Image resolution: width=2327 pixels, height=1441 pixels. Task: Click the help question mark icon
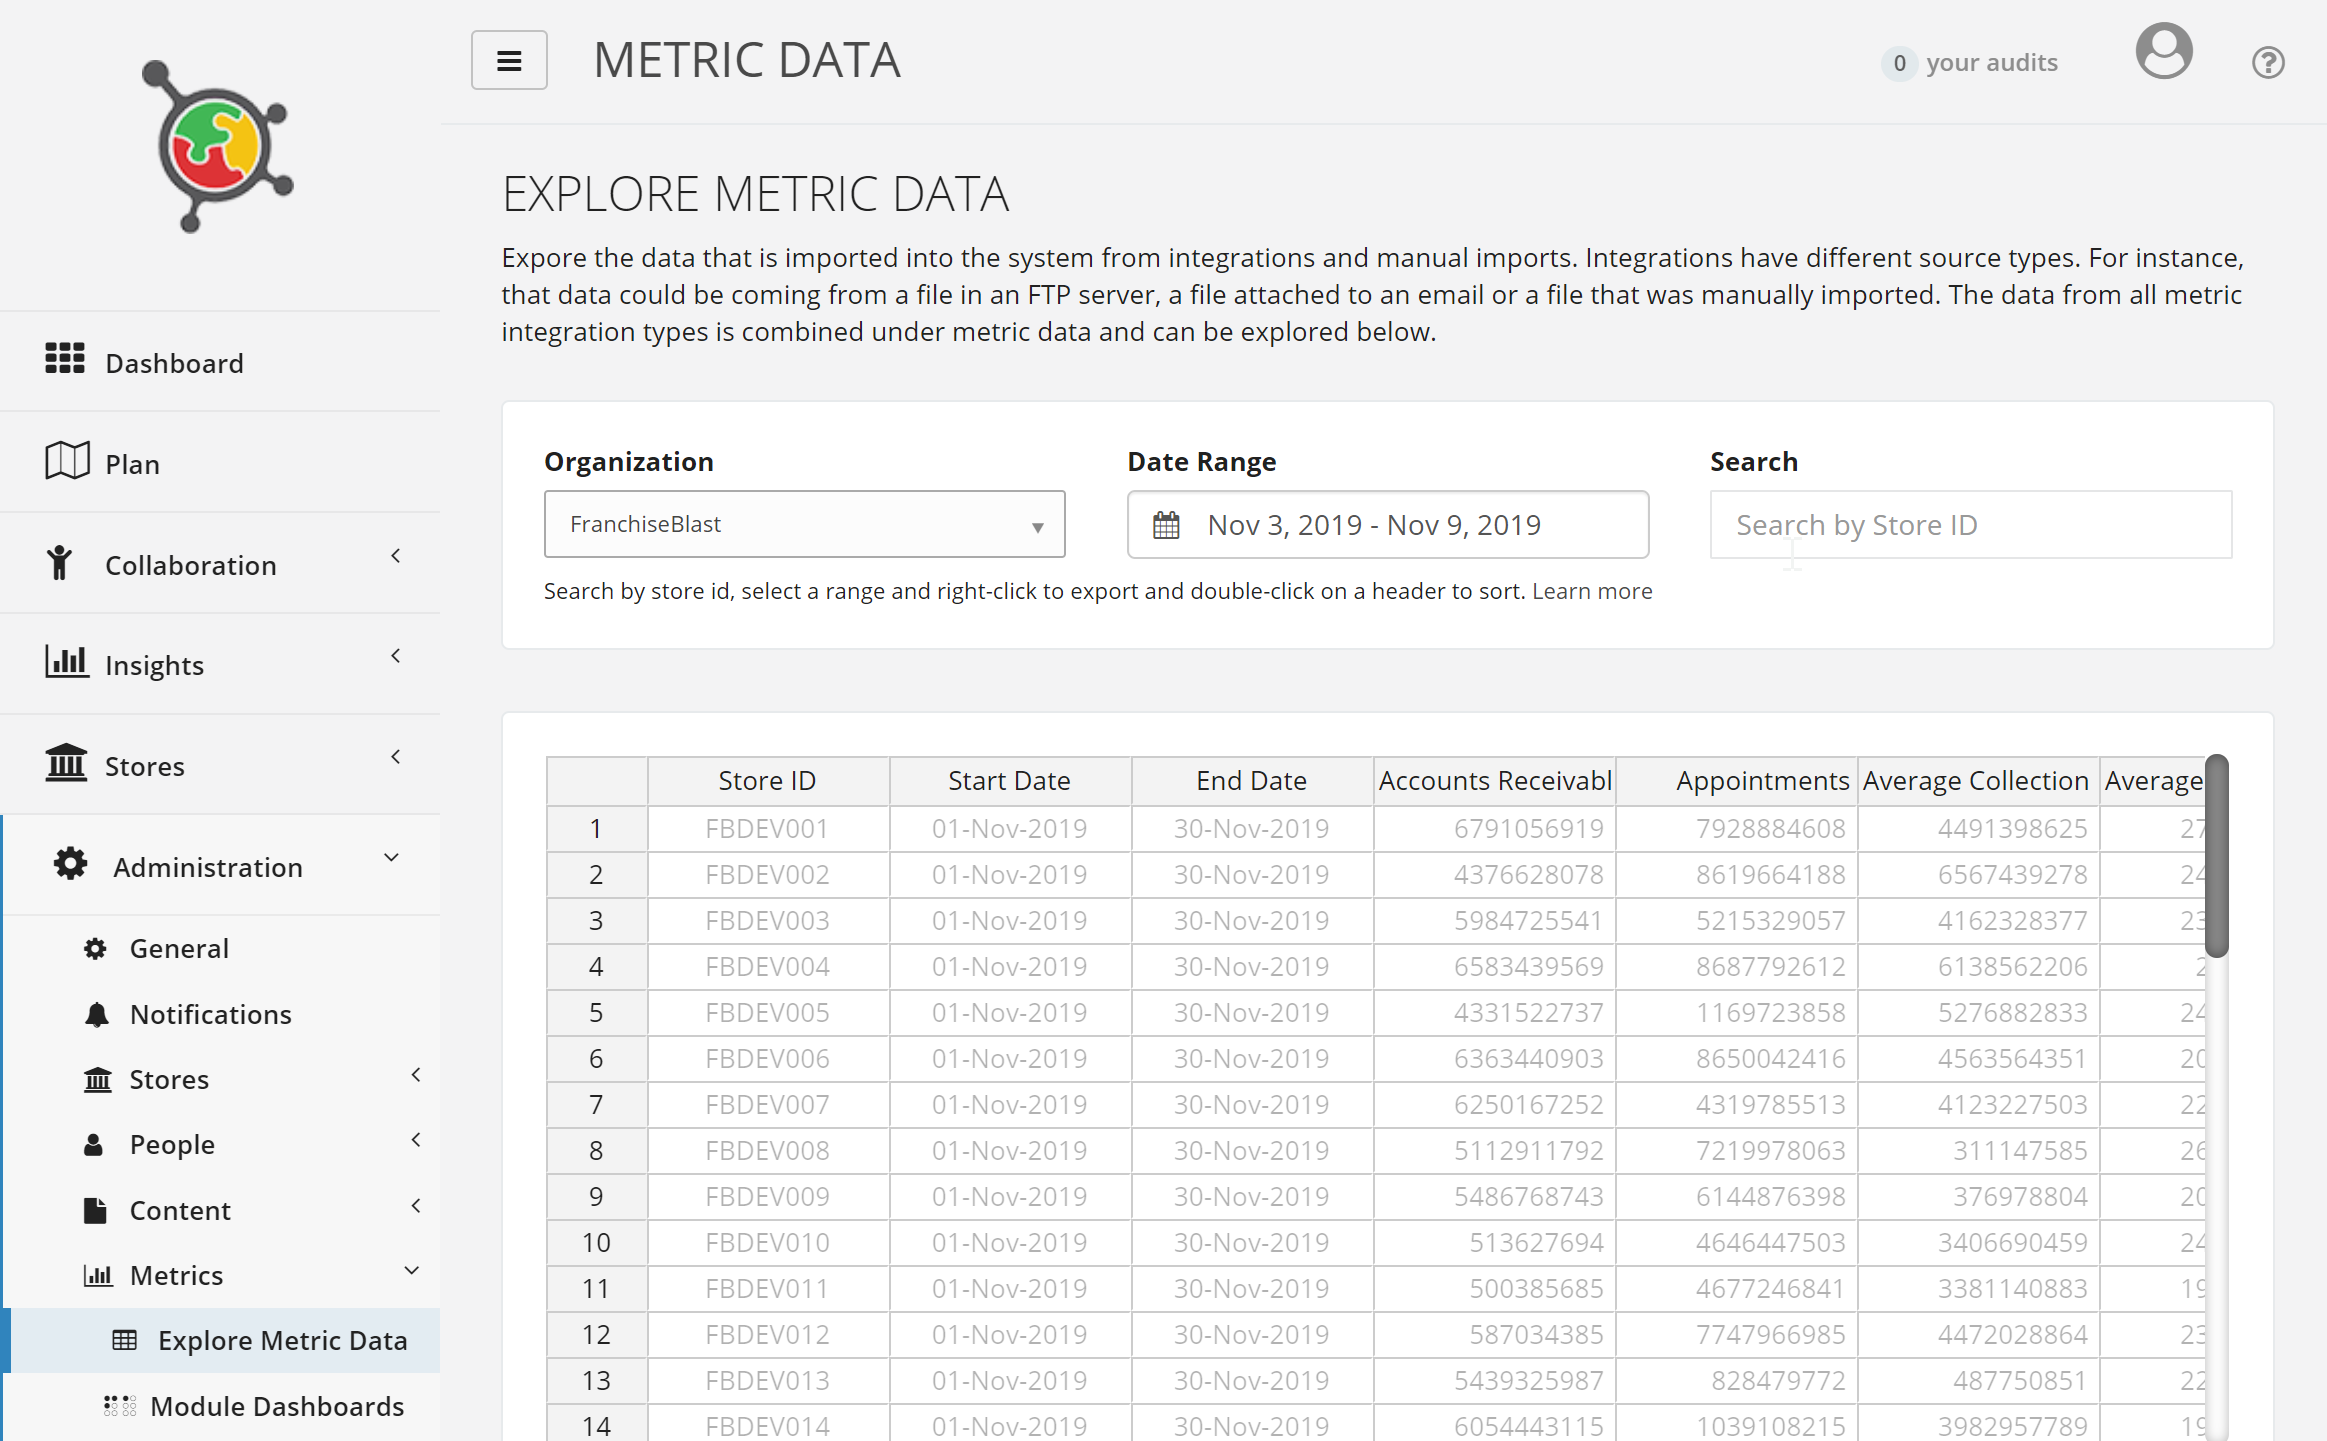2267,63
